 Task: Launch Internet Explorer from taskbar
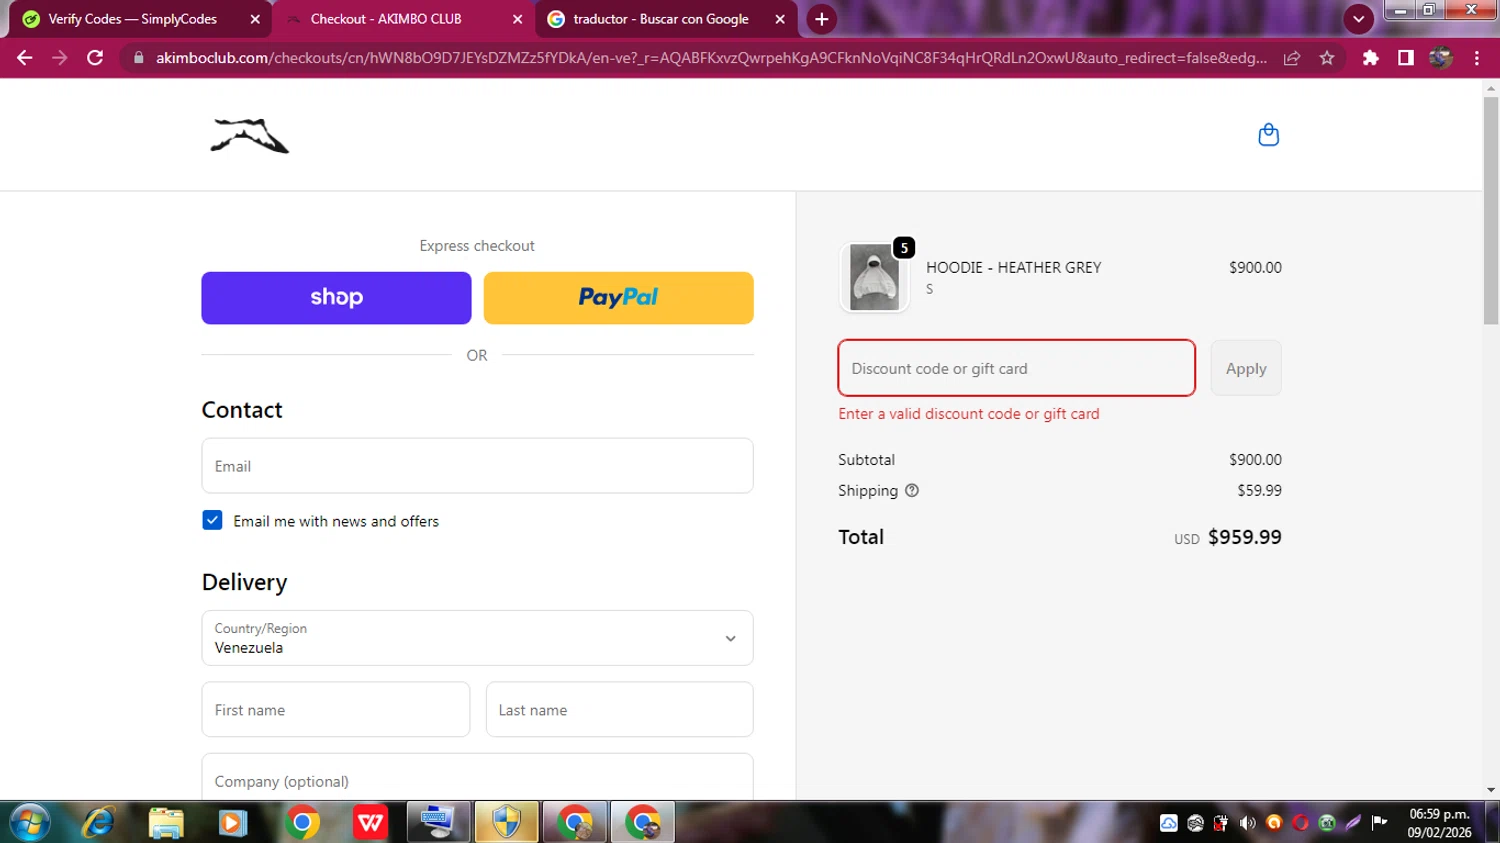98,823
